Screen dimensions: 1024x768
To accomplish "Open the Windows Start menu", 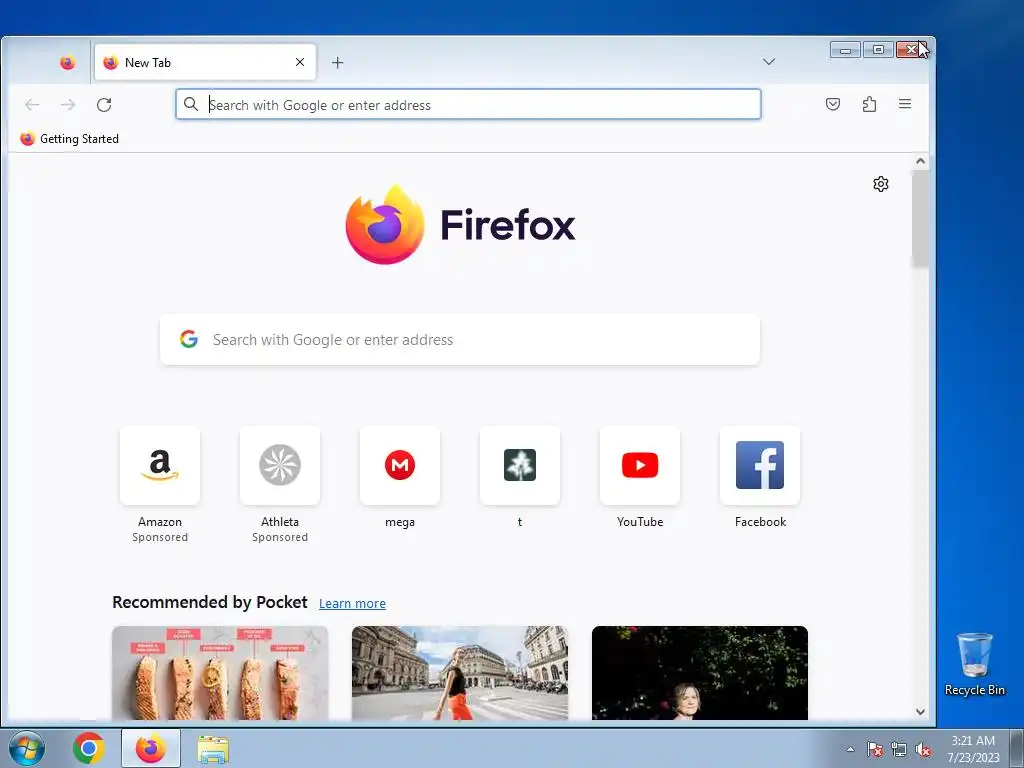I will [27, 748].
